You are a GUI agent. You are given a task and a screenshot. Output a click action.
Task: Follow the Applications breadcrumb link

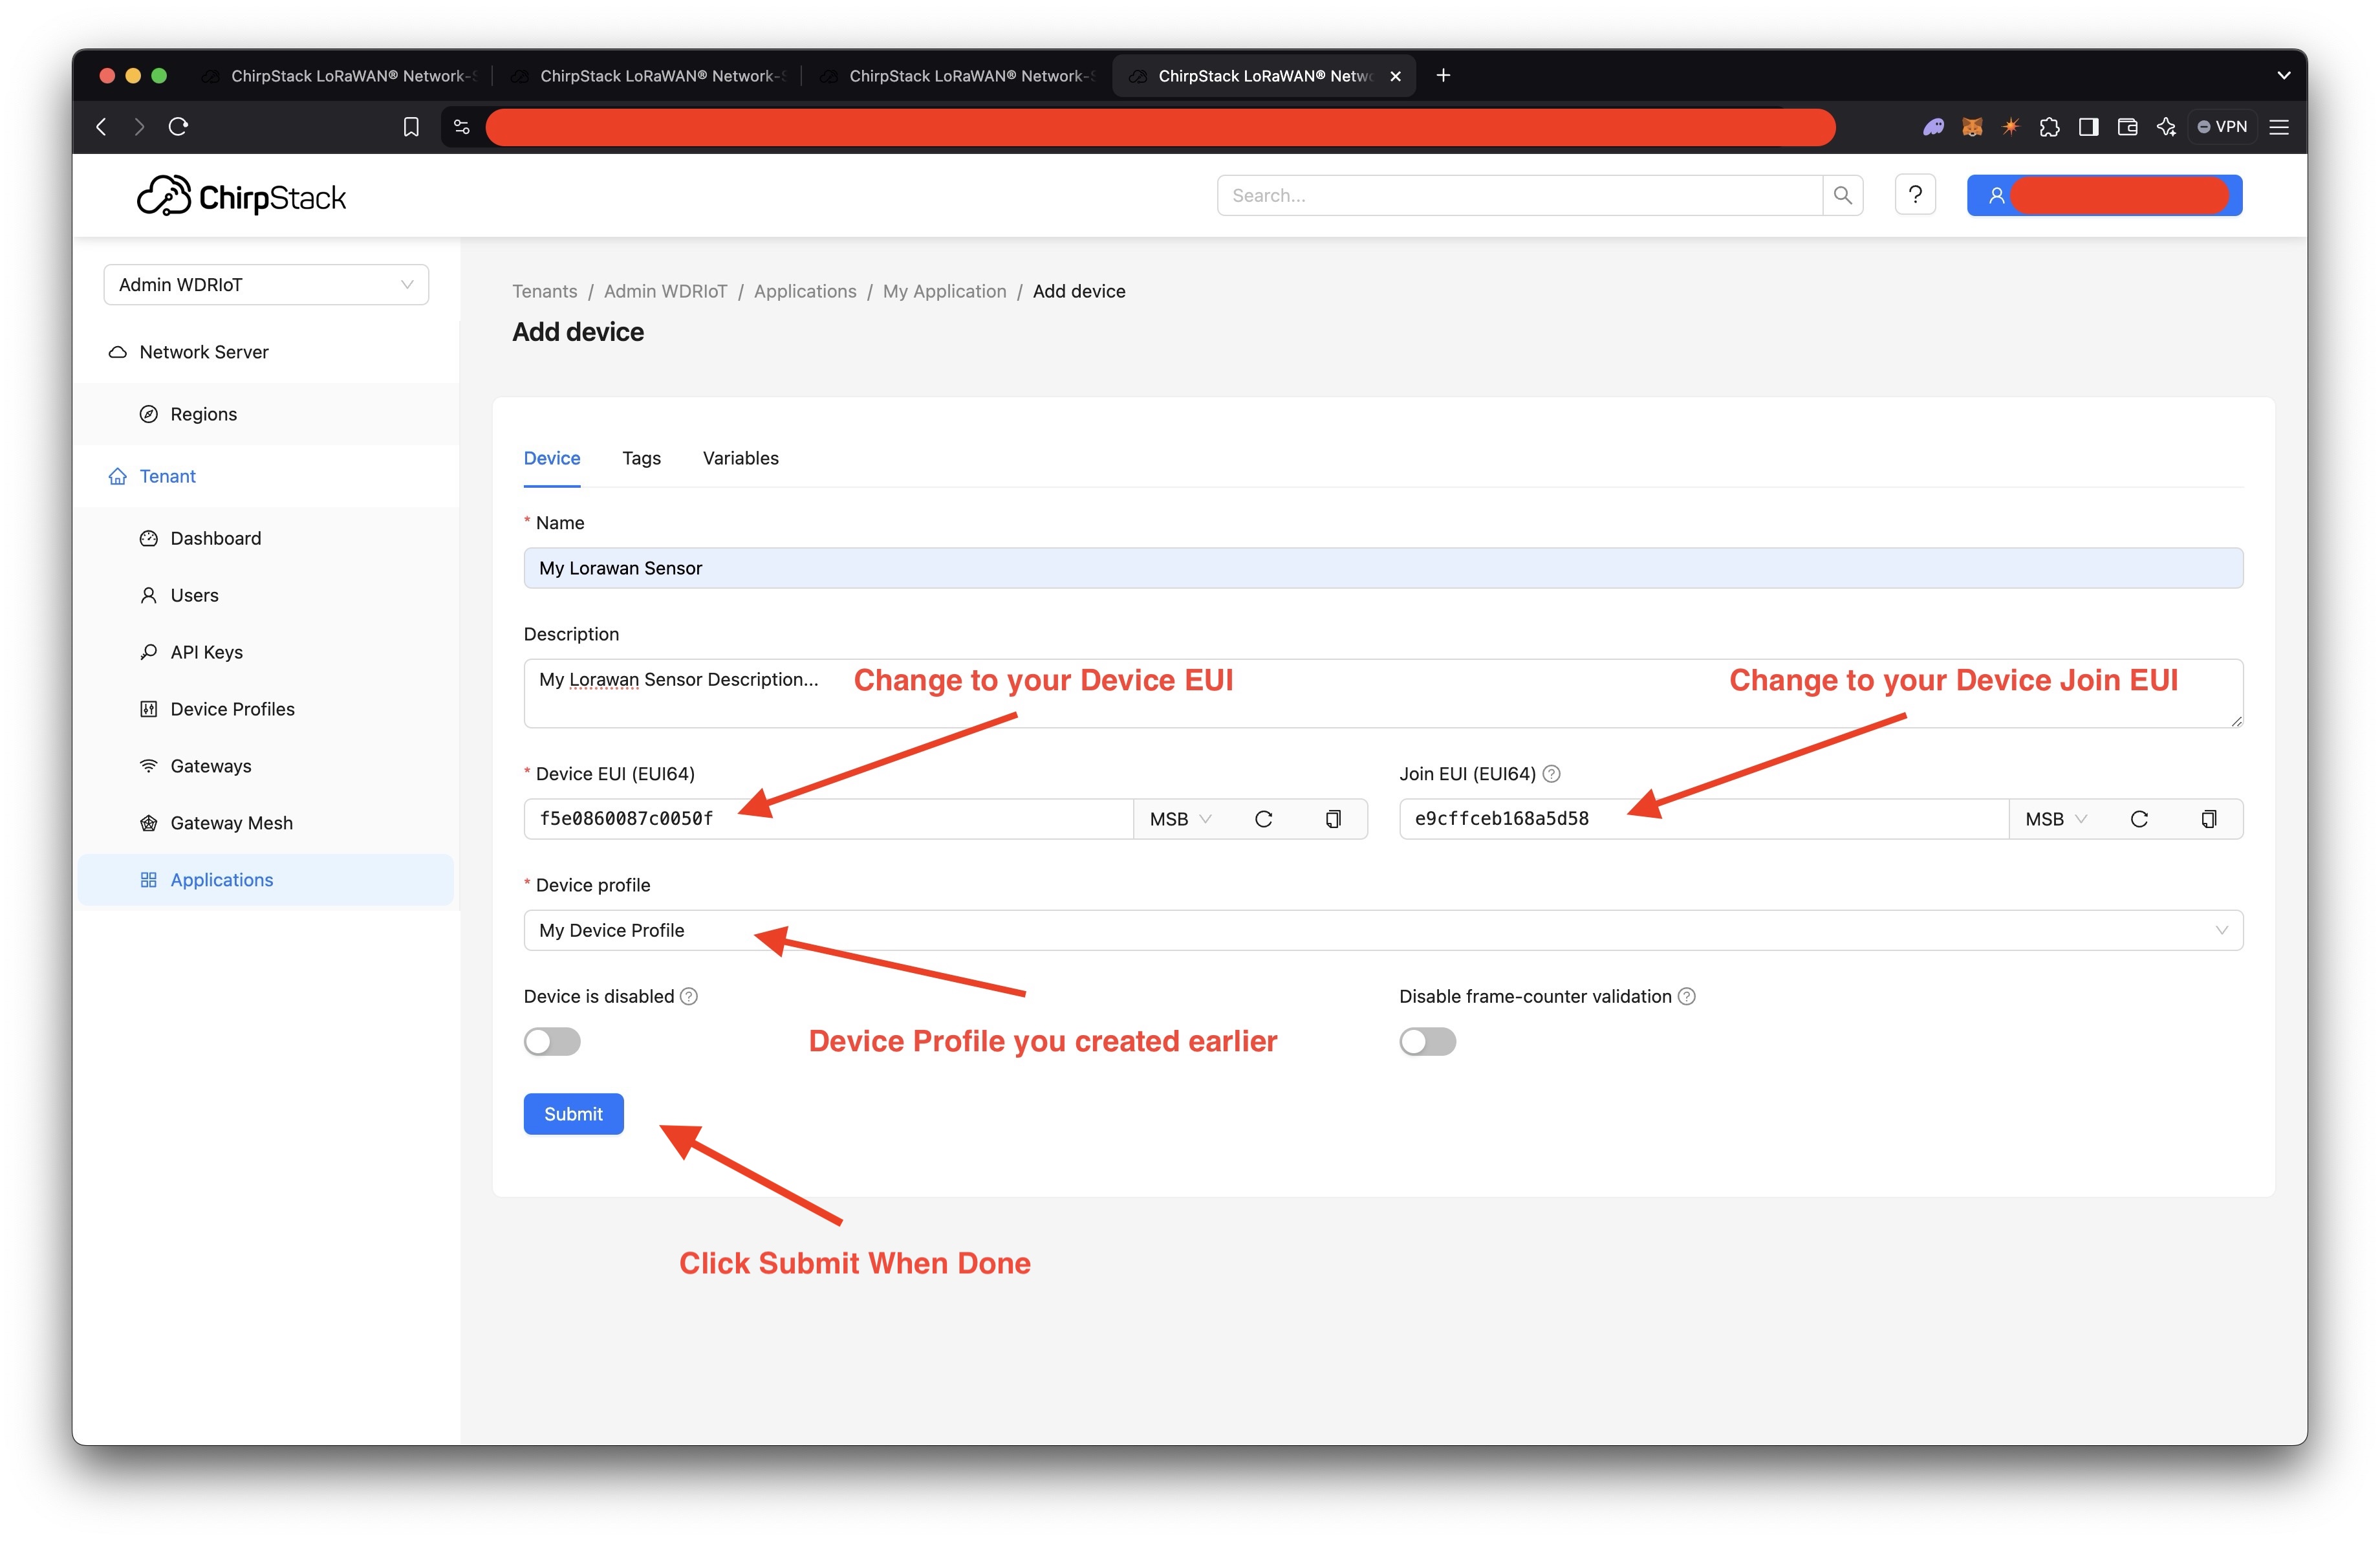click(x=805, y=291)
